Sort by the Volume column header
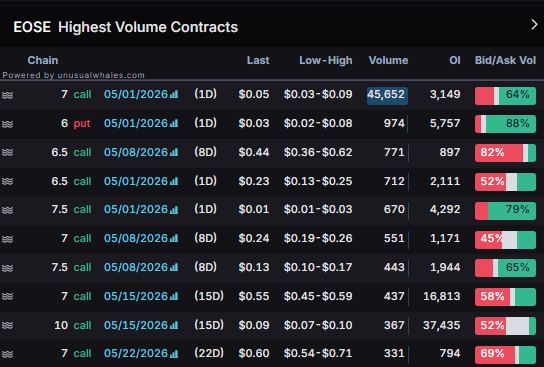The image size is (544, 367). click(388, 60)
